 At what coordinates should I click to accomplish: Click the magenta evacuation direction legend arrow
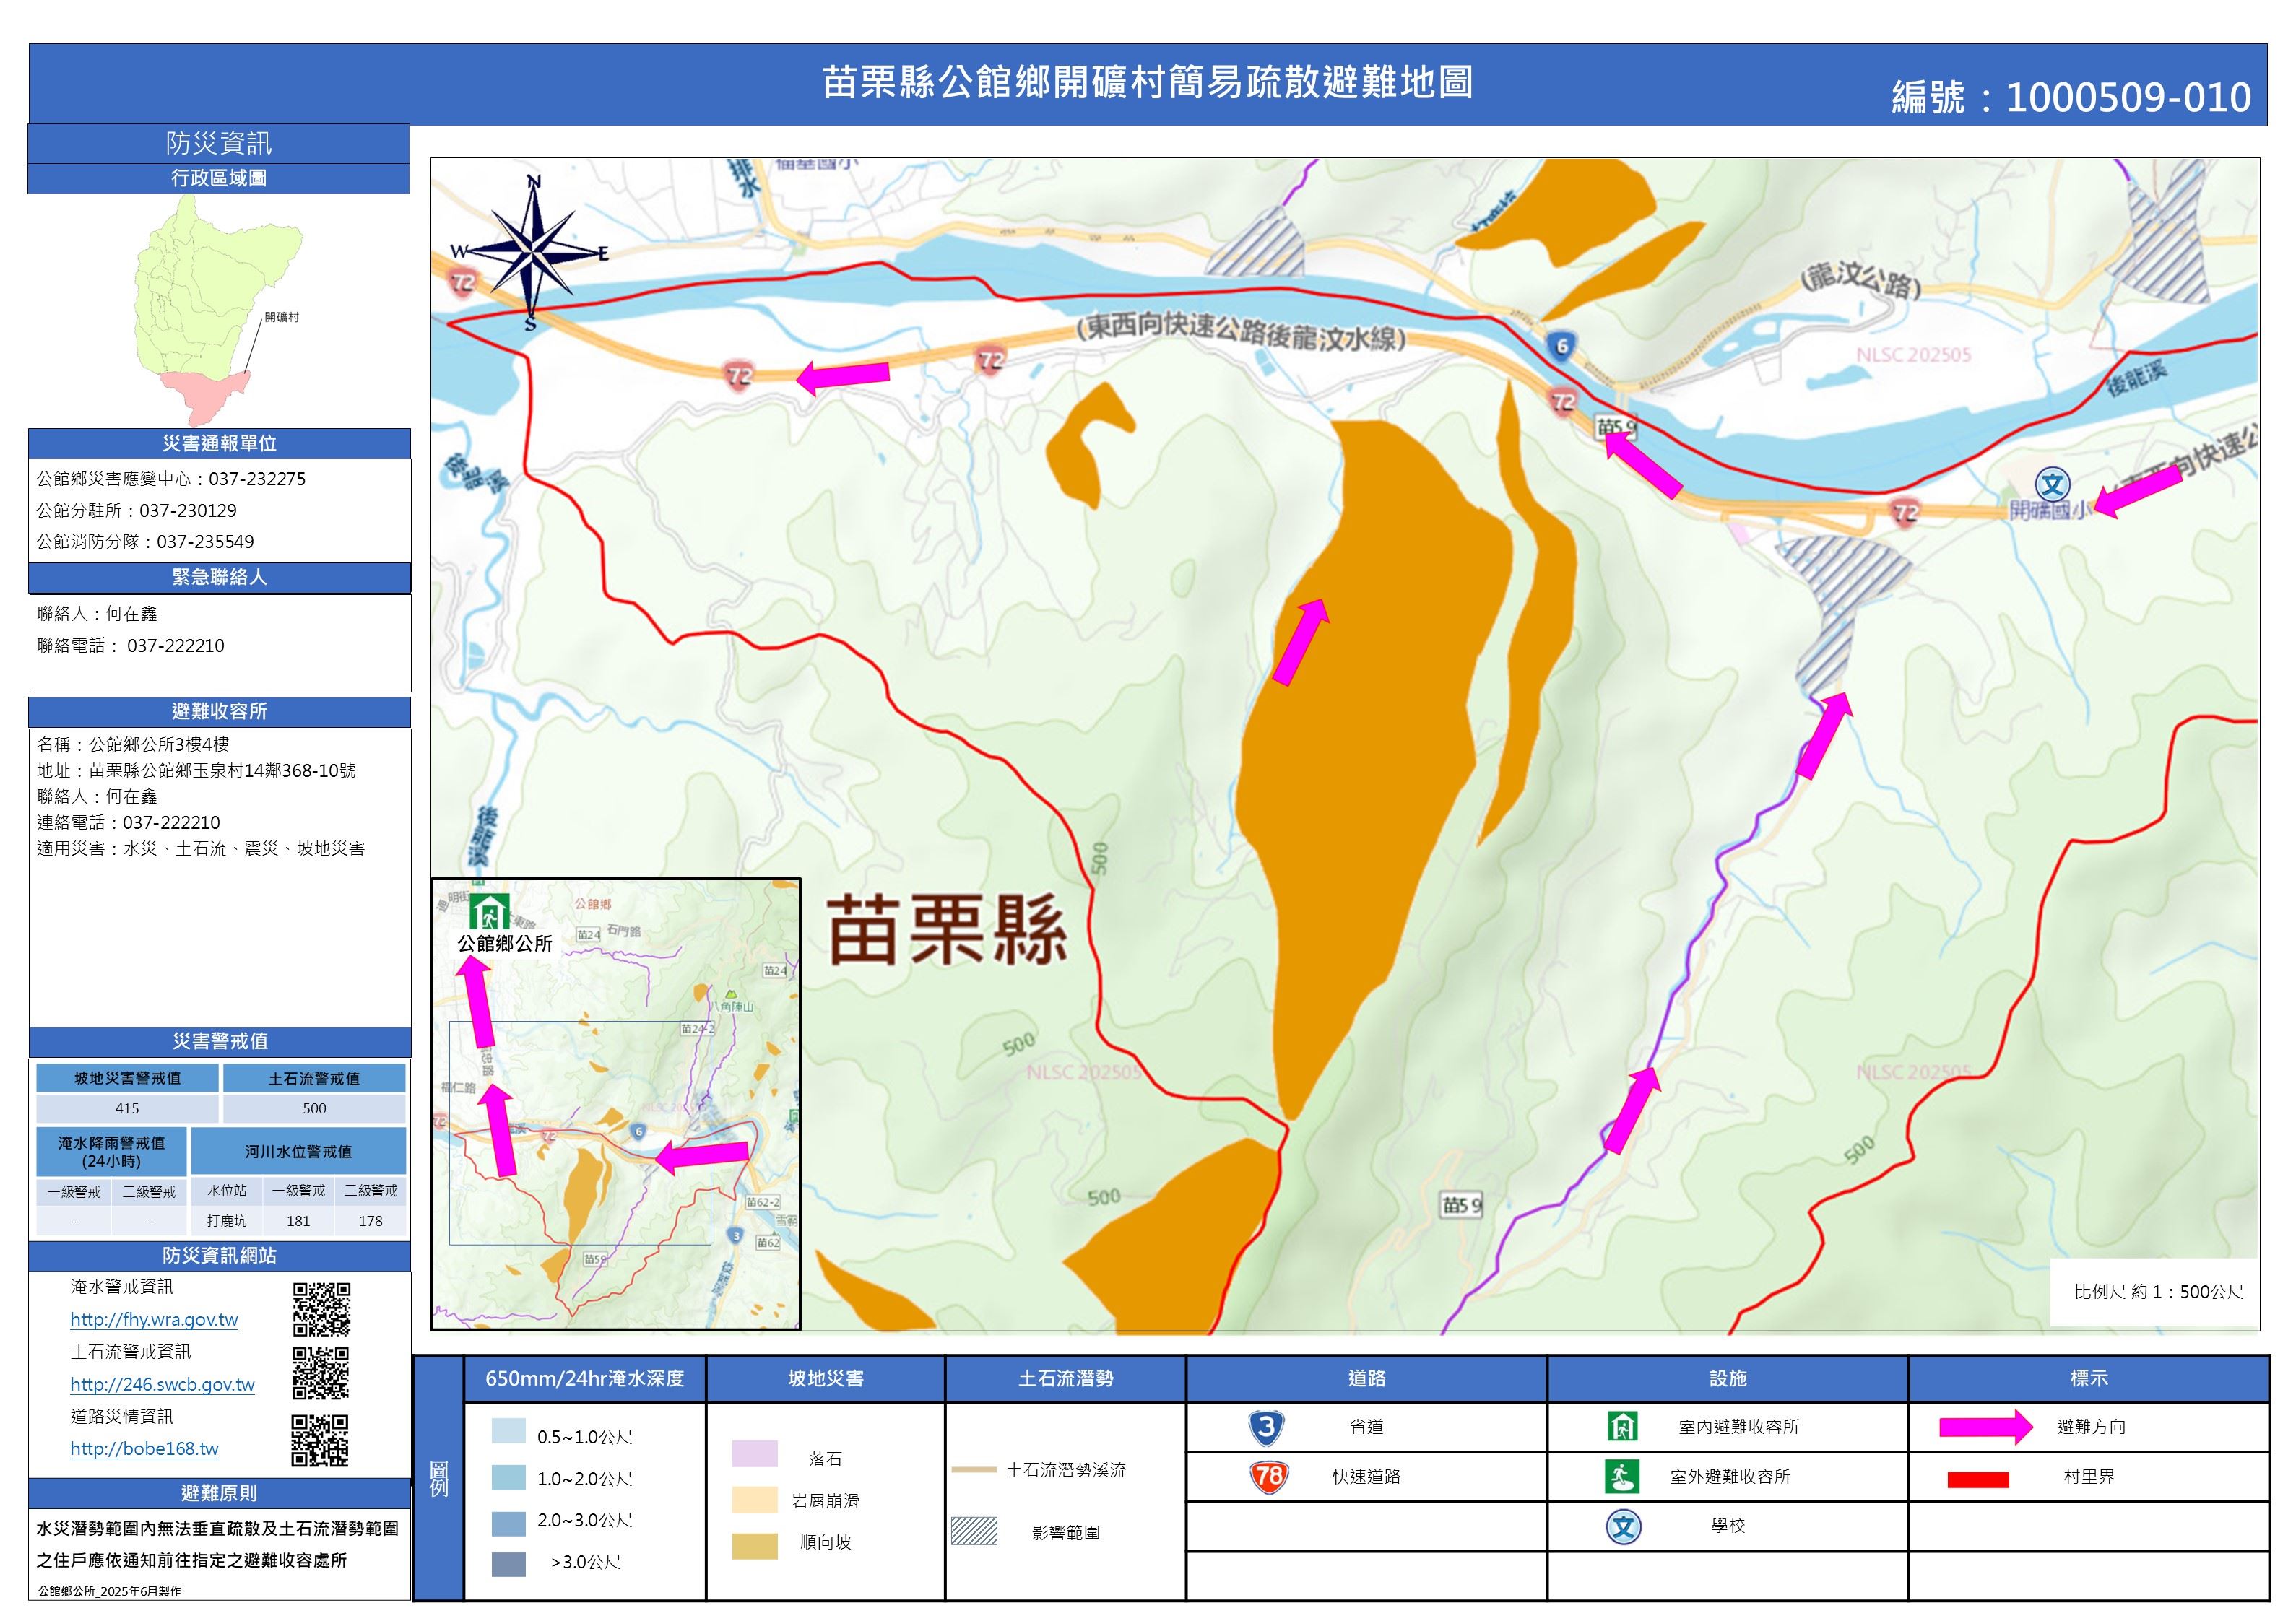pyautogui.click(x=1985, y=1427)
